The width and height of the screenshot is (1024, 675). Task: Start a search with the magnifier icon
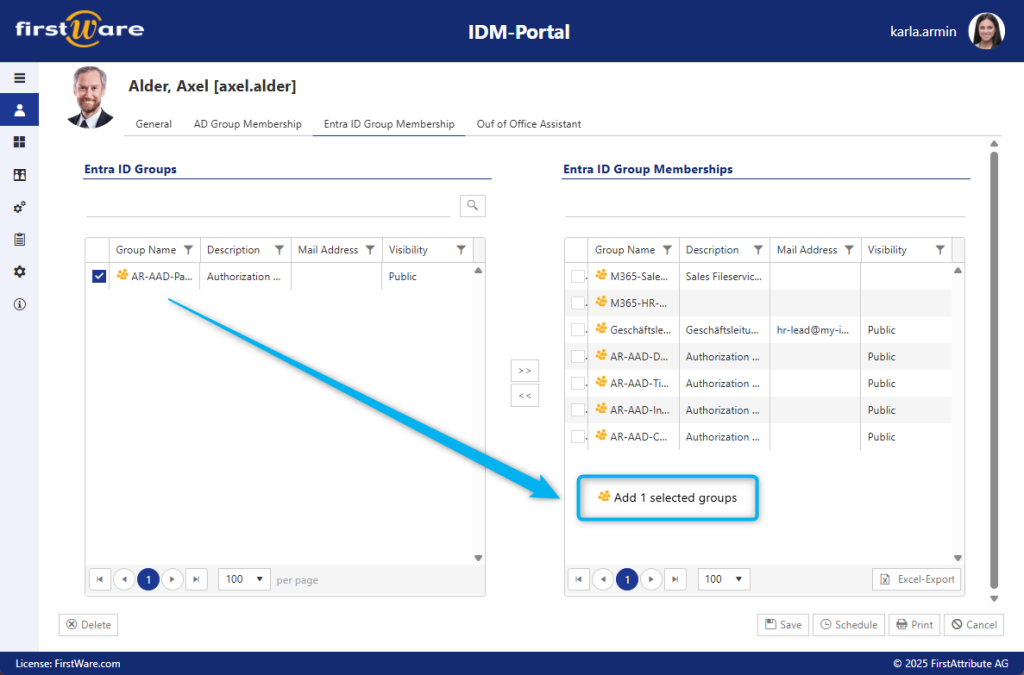pyautogui.click(x=471, y=205)
